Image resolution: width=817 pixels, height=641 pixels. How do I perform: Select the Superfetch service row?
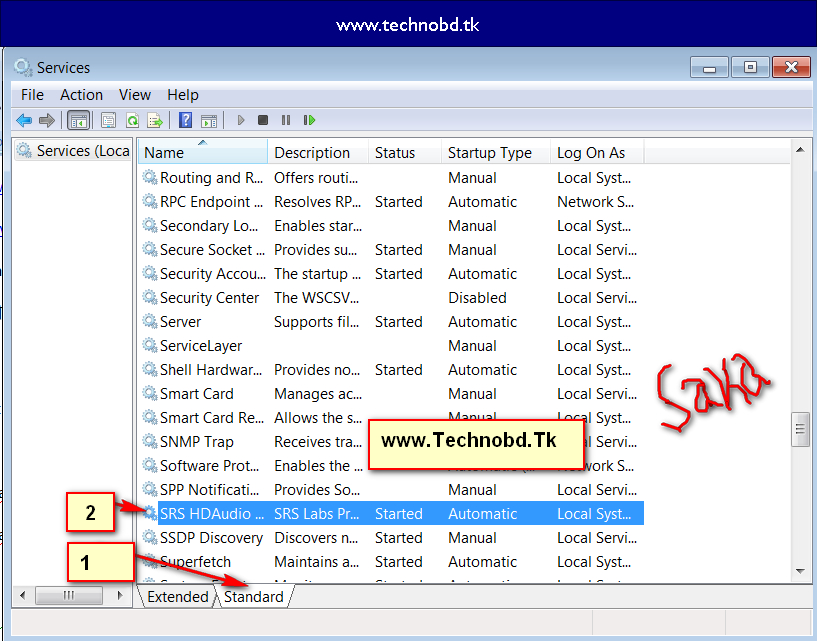[196, 561]
